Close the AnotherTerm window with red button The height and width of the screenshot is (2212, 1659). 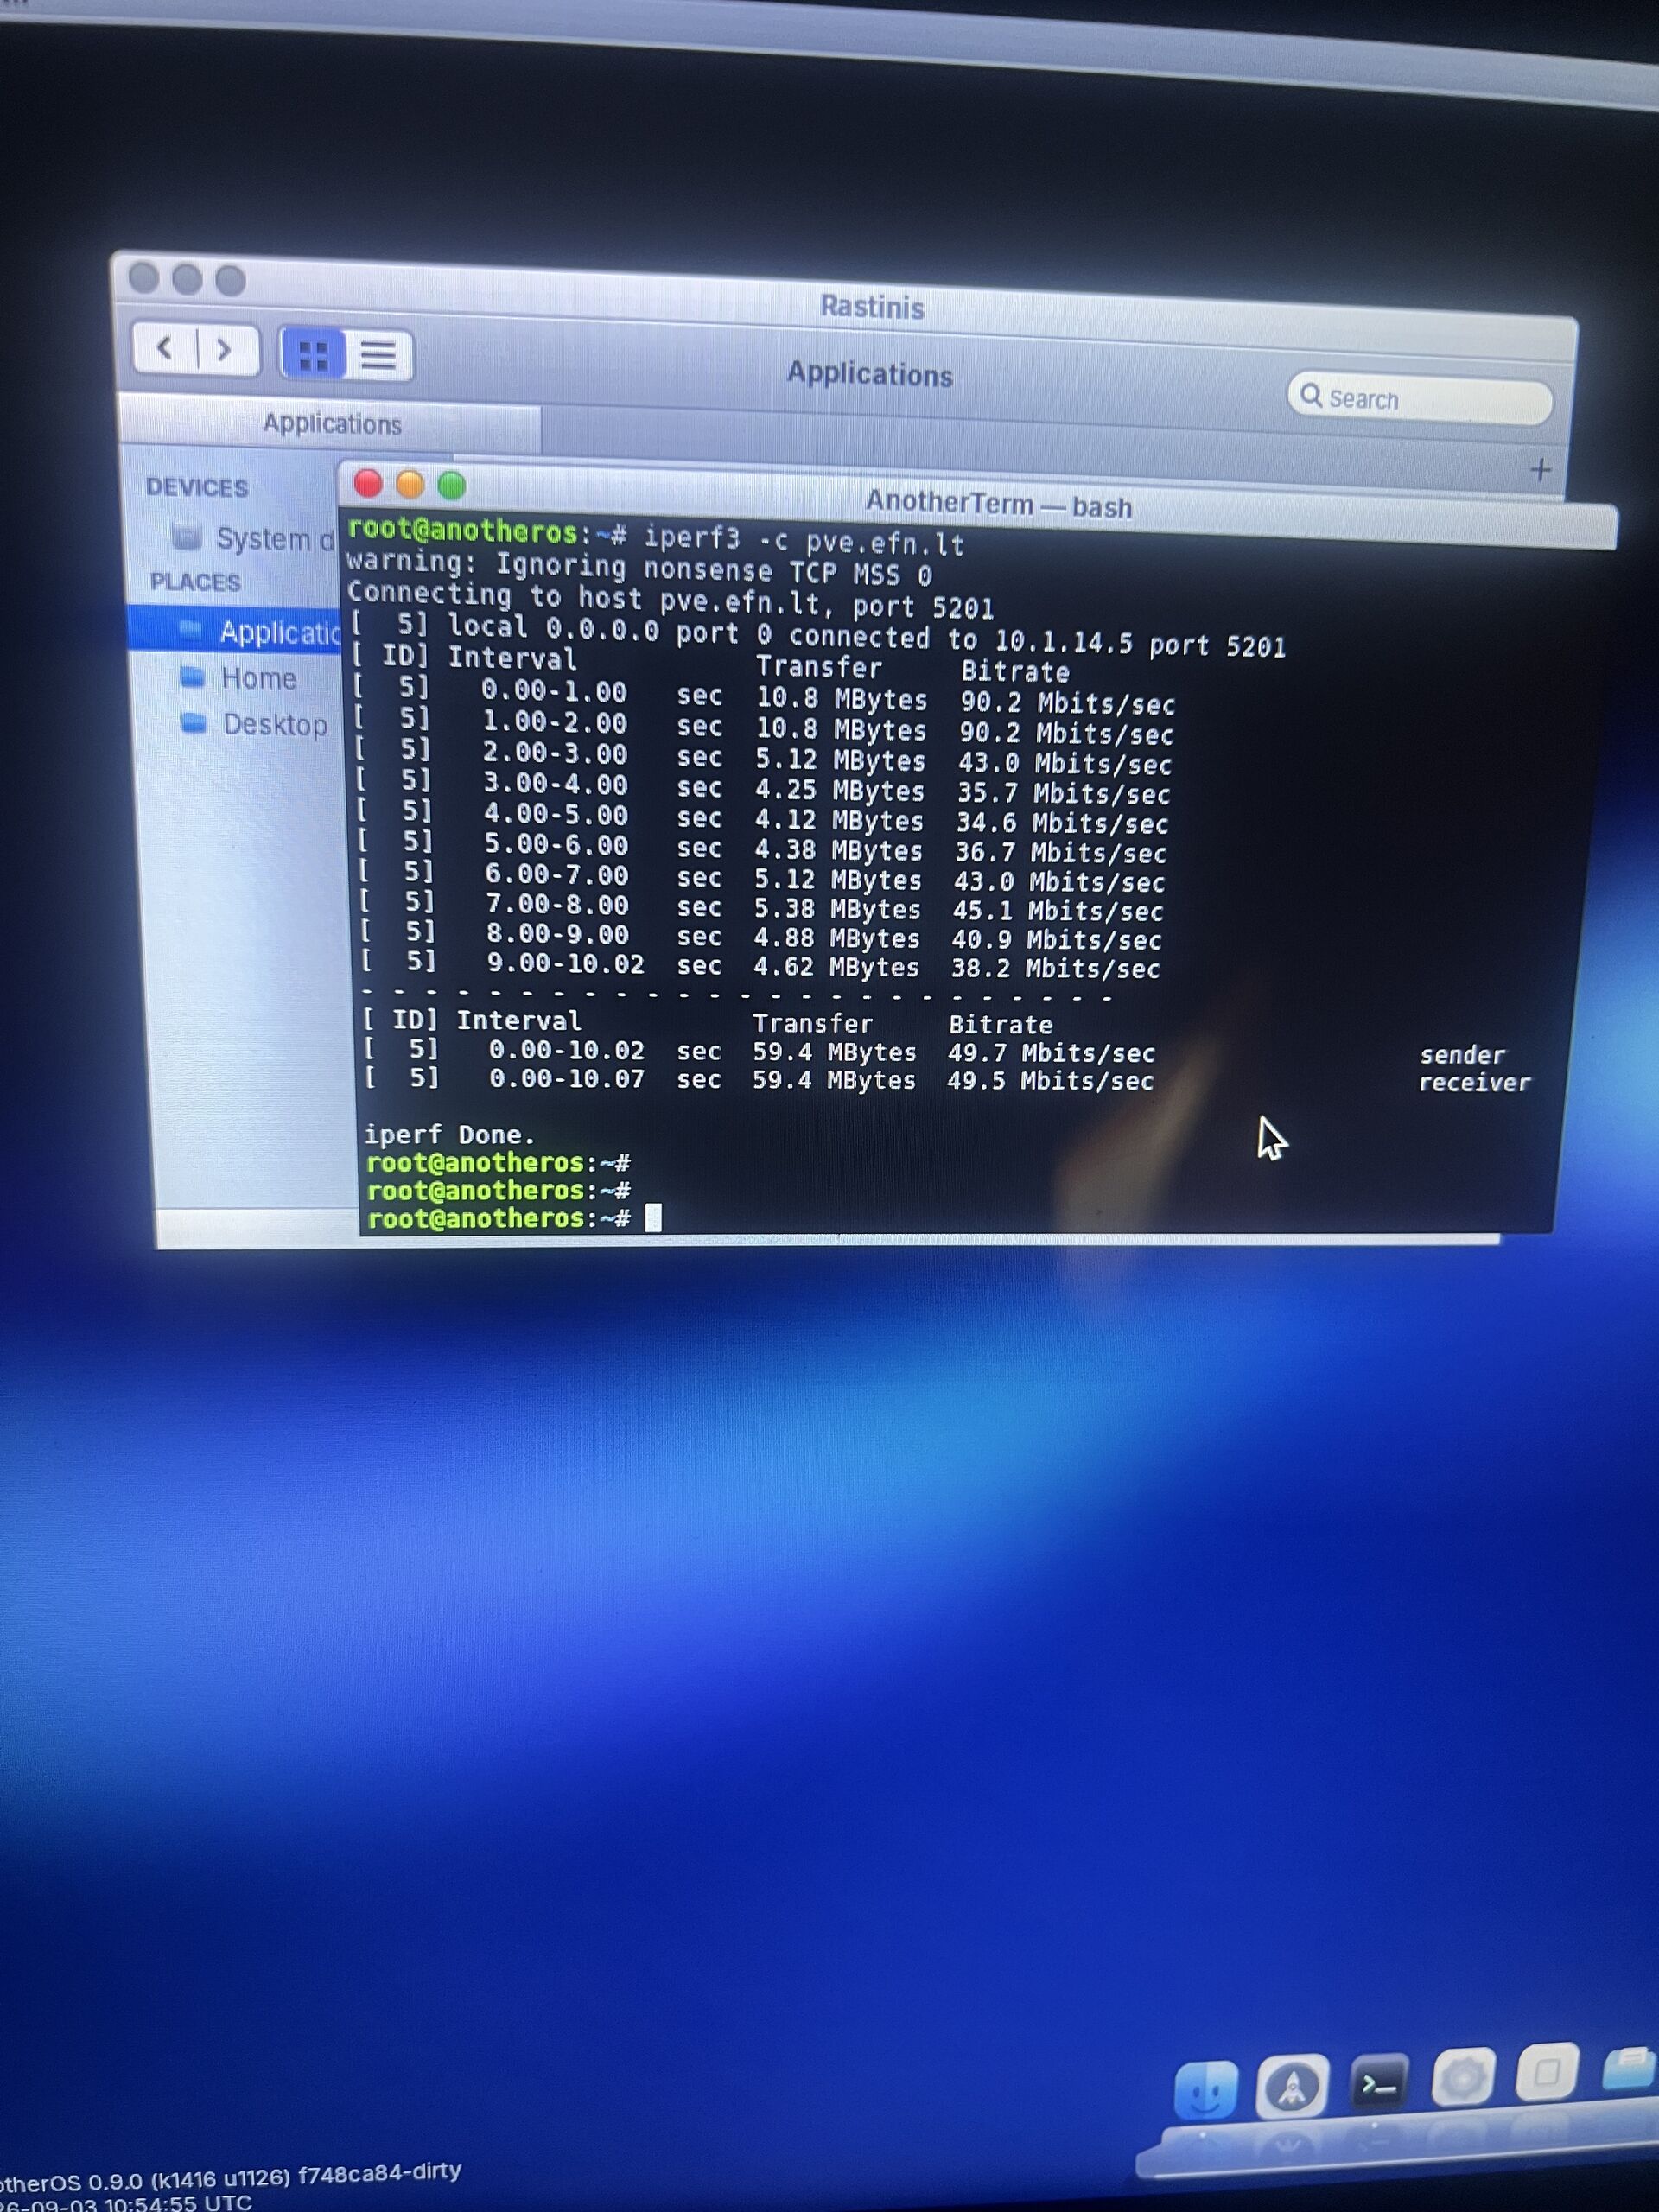tap(368, 484)
